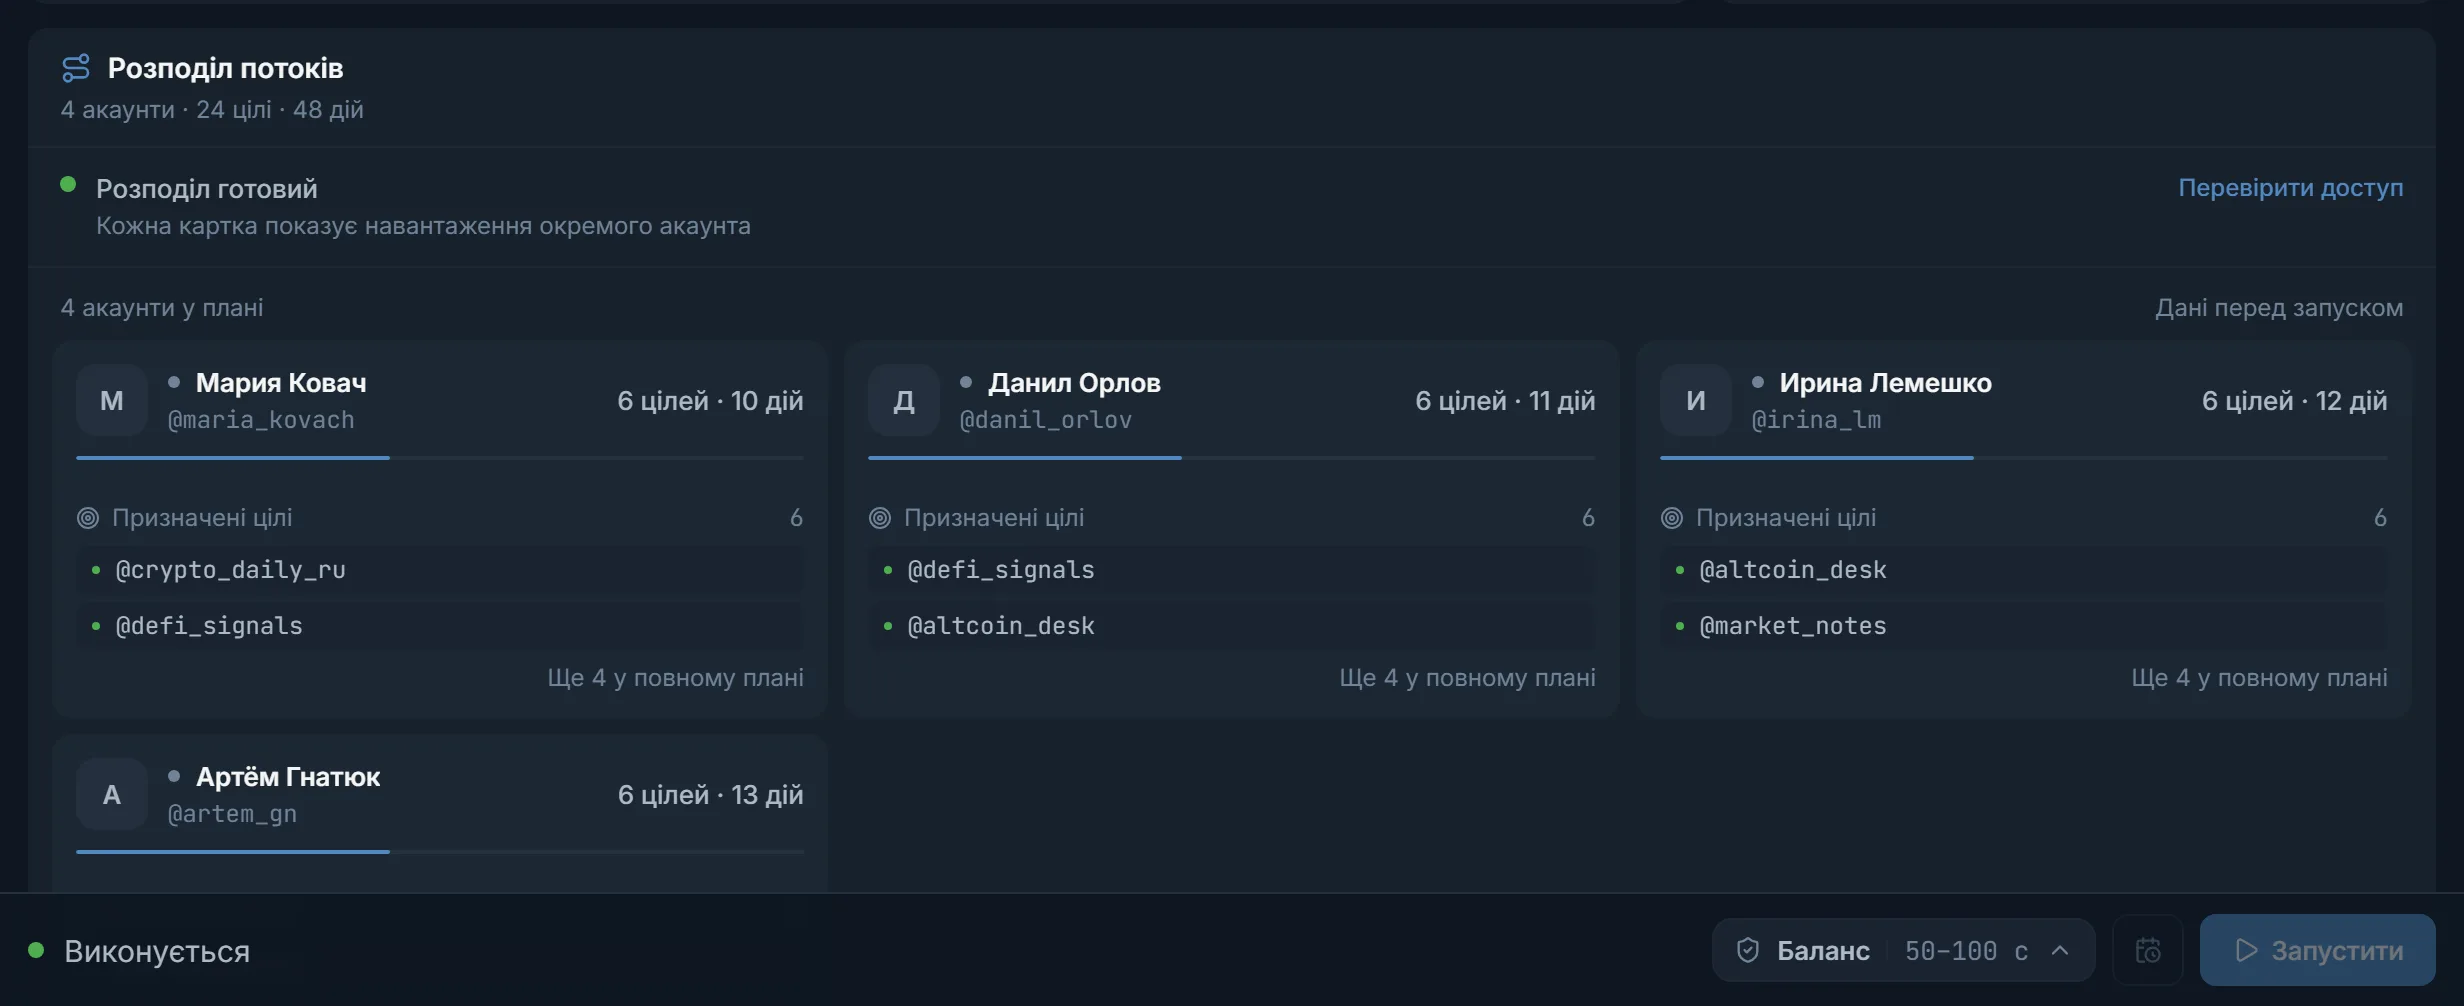
Task: Open the account name "Мария Ковач"
Action: 281,383
